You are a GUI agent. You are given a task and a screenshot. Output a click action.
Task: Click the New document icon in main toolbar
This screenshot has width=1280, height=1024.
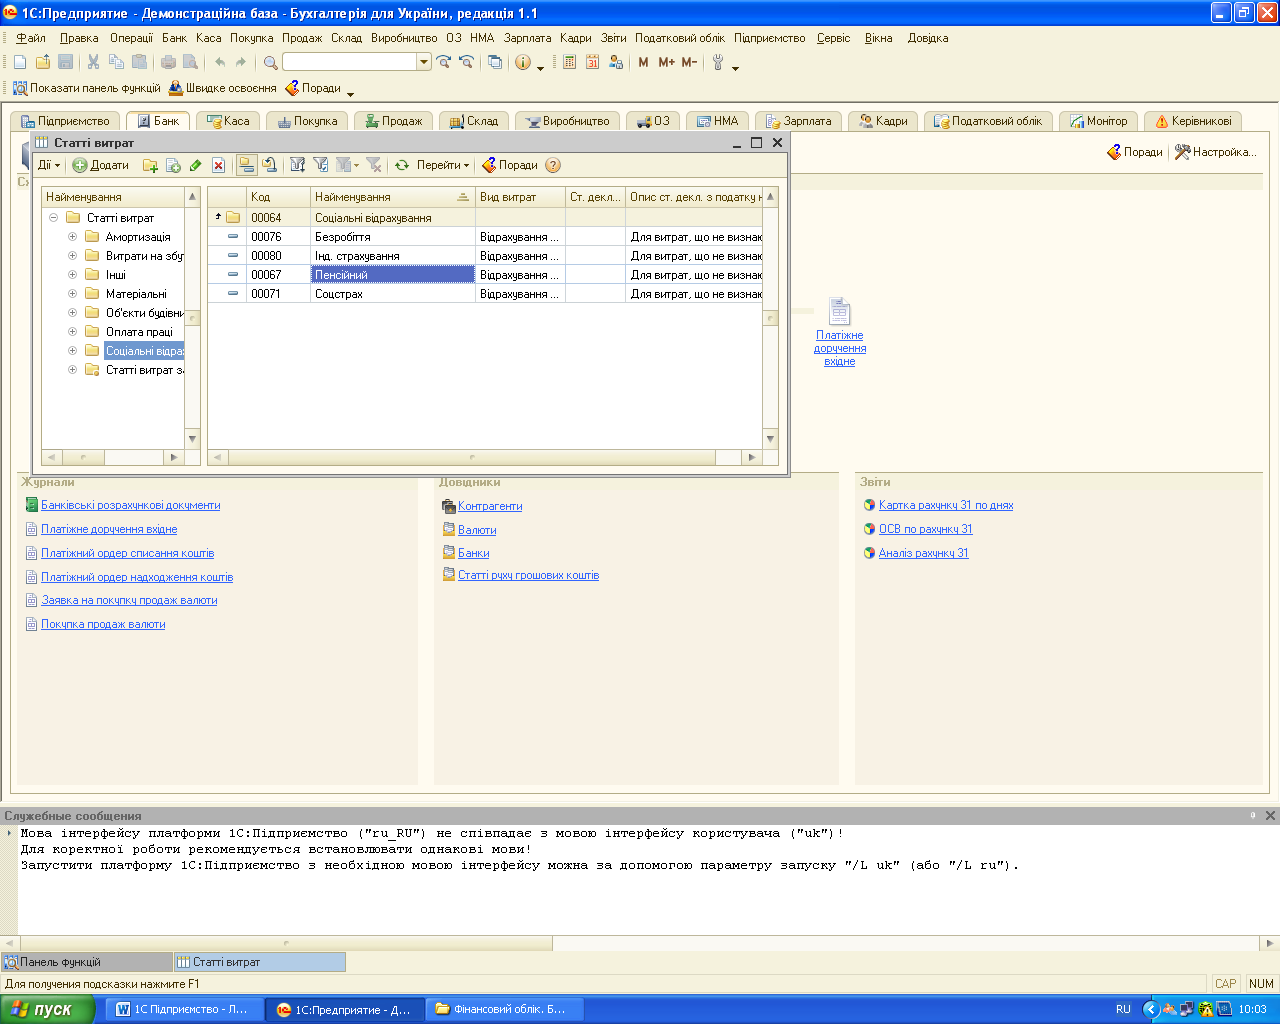20,62
